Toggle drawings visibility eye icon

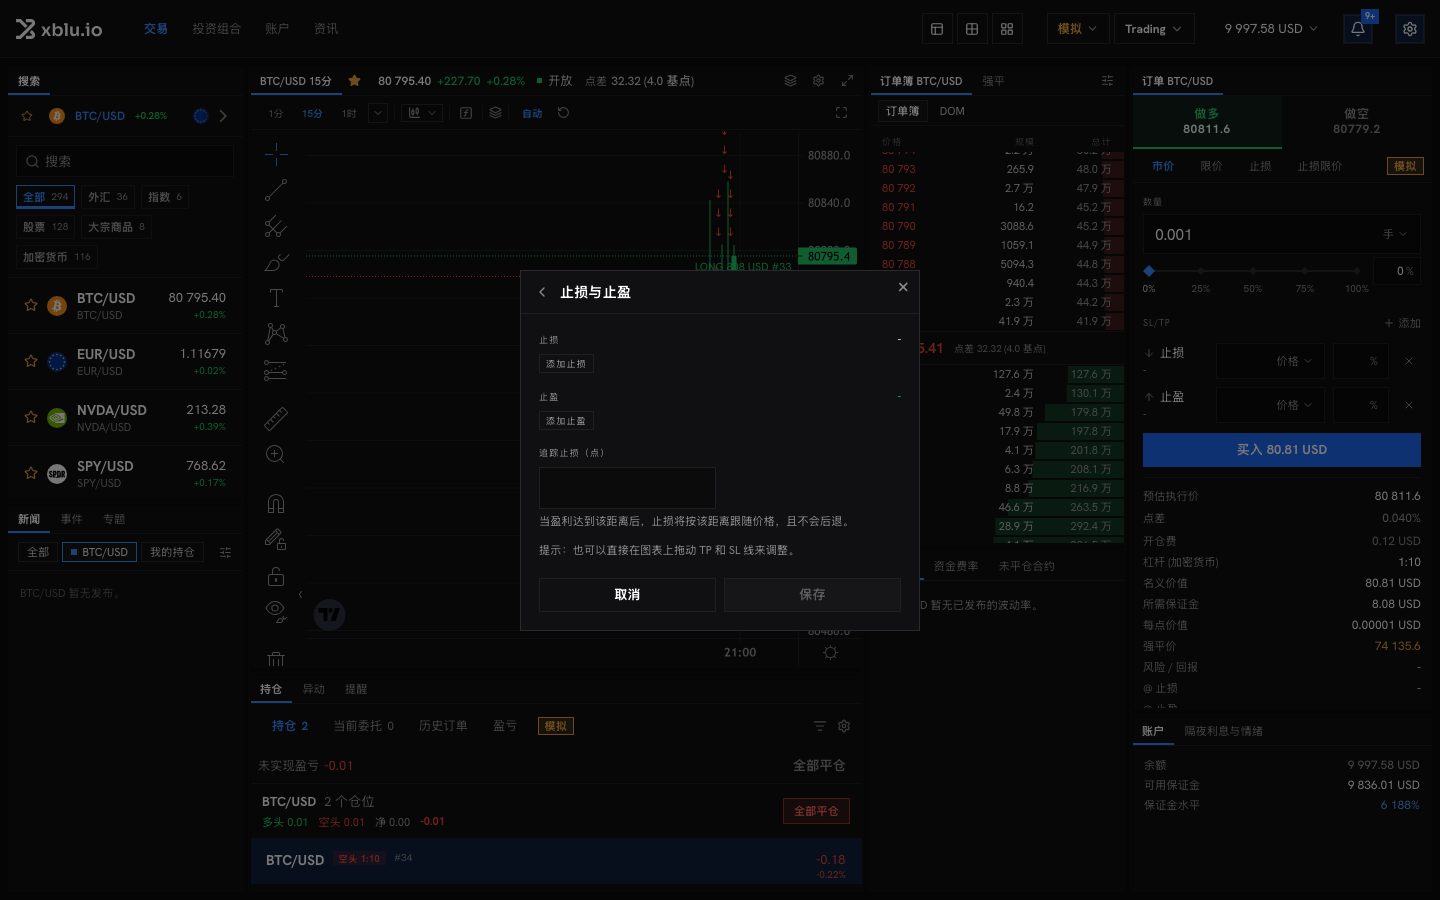pyautogui.click(x=276, y=611)
